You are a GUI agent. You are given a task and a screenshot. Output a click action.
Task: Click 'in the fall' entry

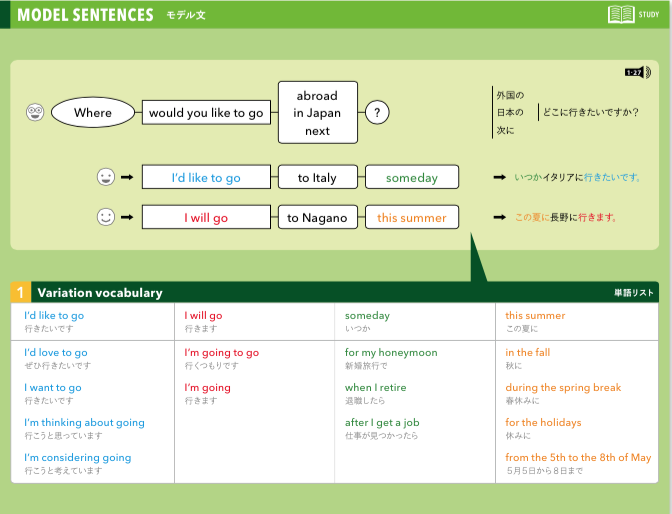(x=528, y=353)
